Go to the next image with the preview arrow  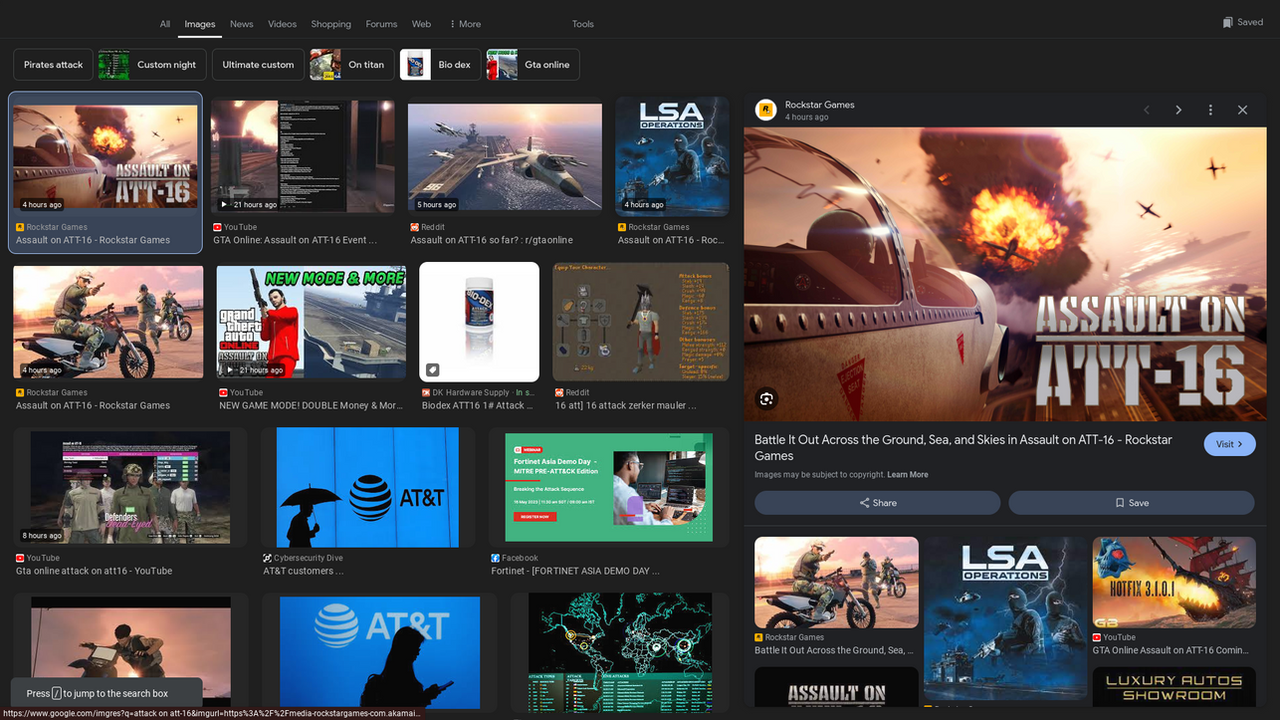click(1178, 110)
